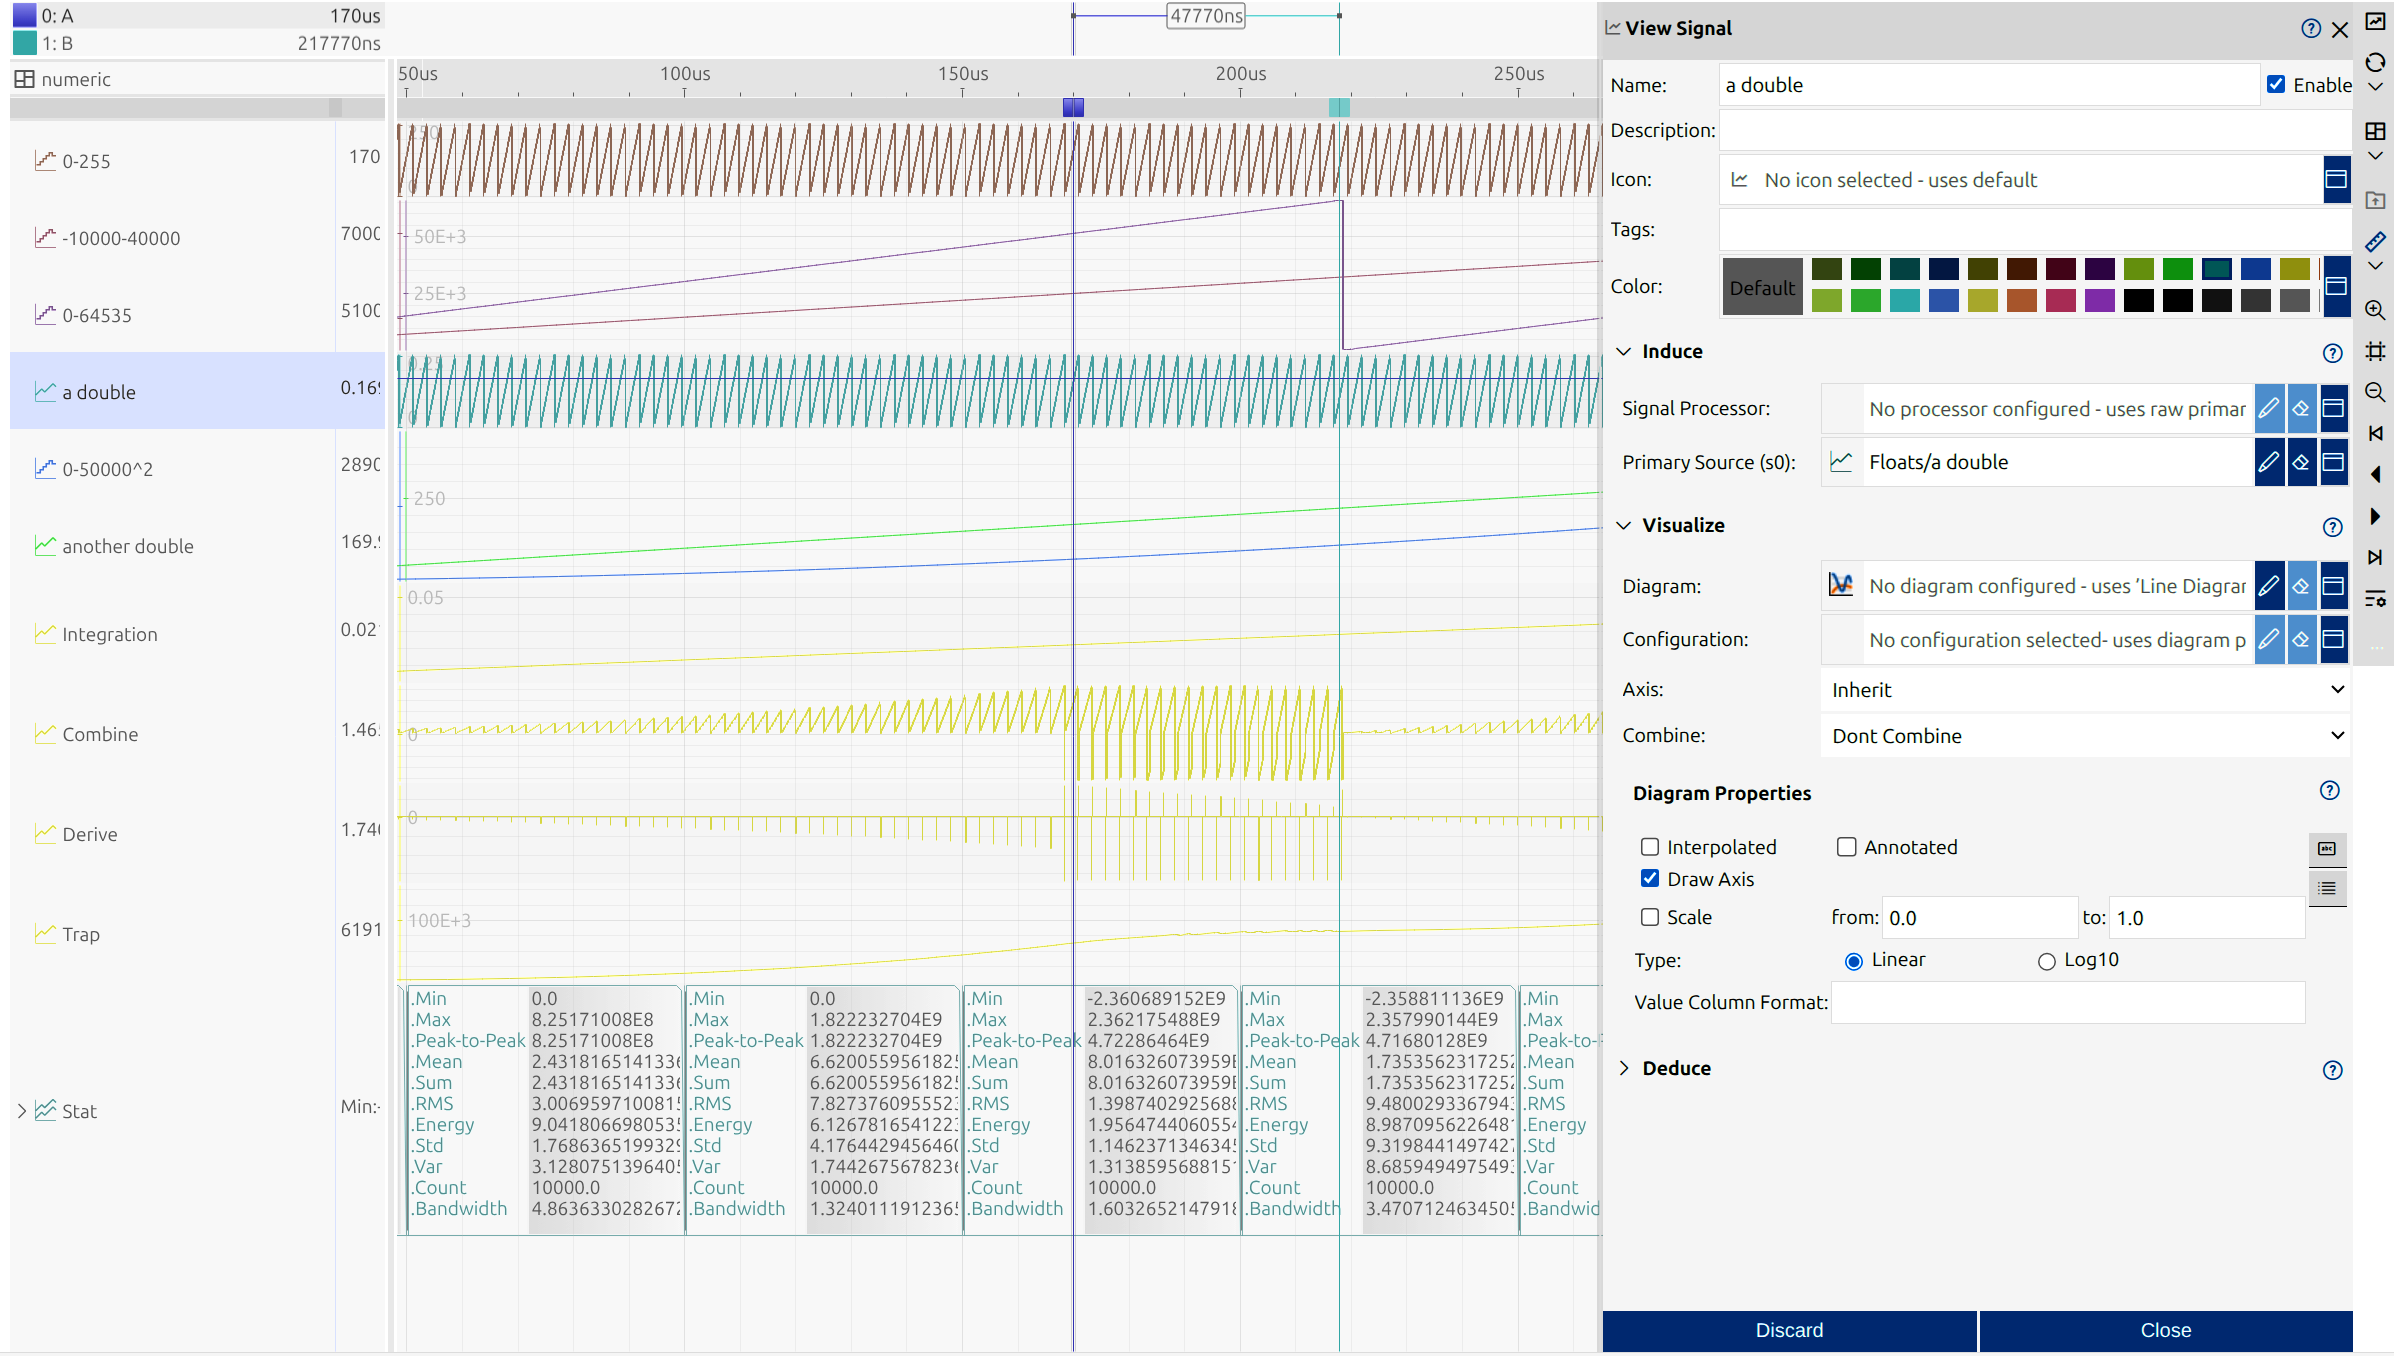
Task: Open the Combine dropdown
Action: click(x=2085, y=736)
